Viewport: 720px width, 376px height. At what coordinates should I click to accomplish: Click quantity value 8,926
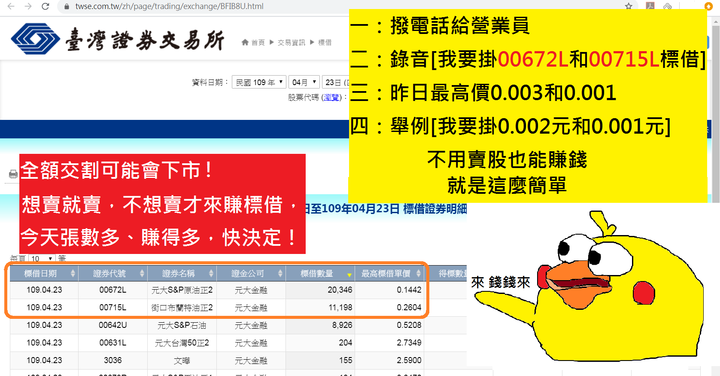click(342, 325)
